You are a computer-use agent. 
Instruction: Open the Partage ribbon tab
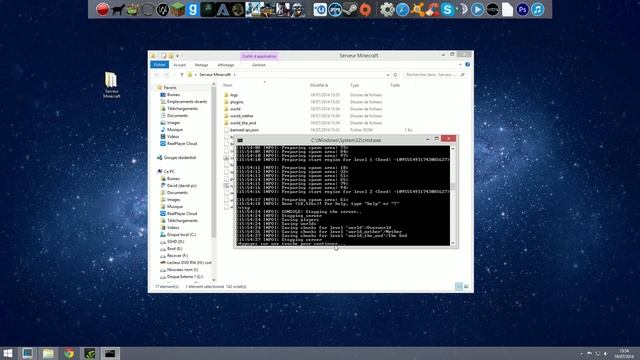pos(201,65)
